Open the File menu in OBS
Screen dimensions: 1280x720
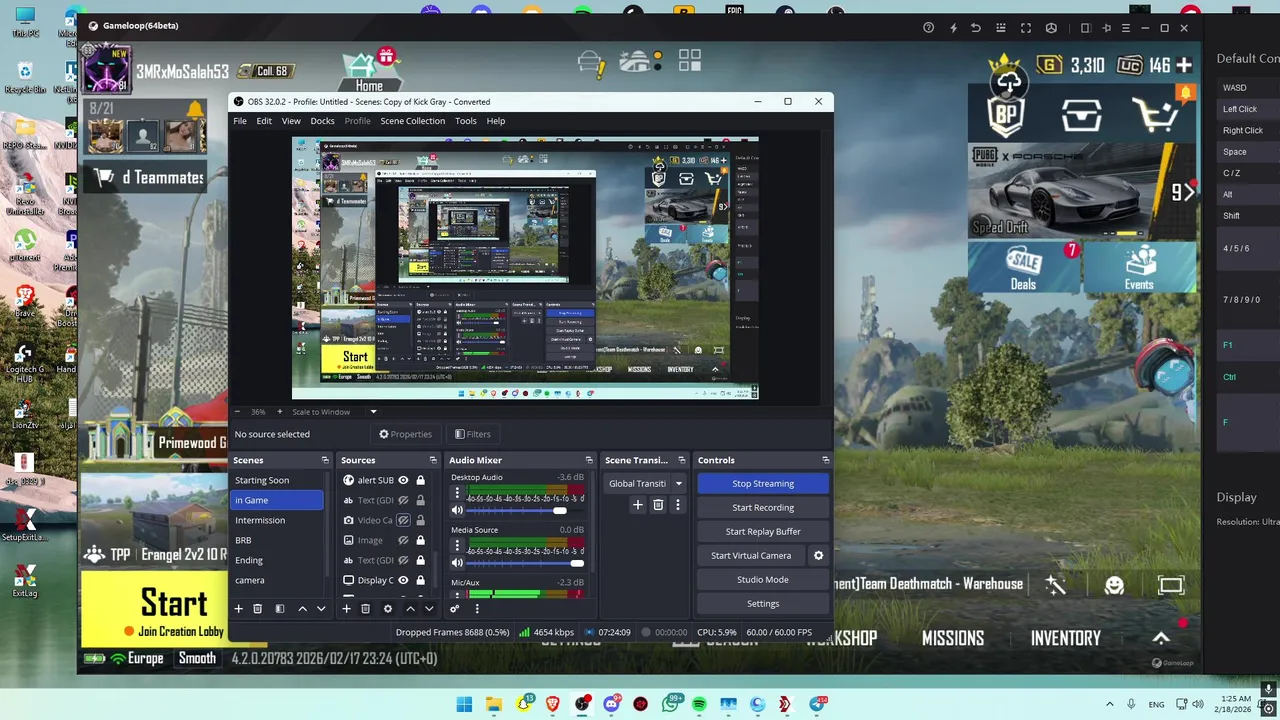coord(240,121)
